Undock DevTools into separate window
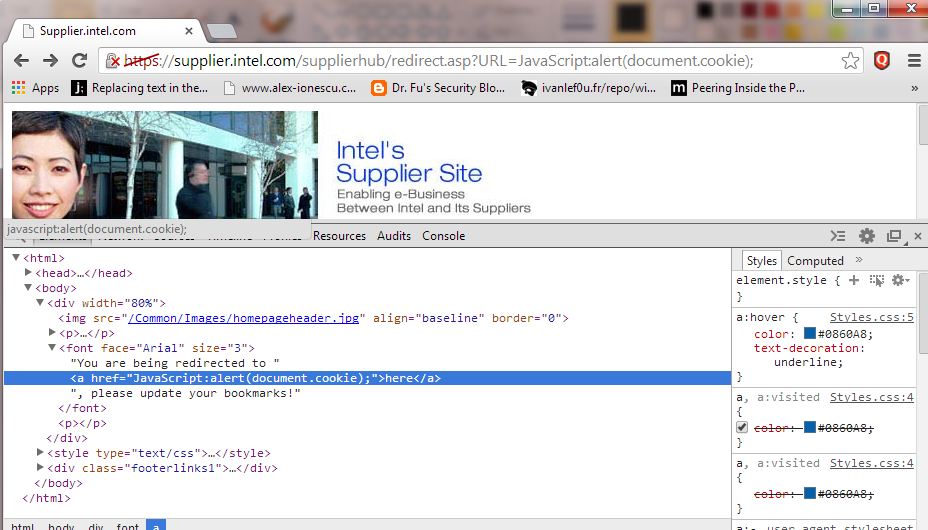The image size is (928, 530). (895, 236)
